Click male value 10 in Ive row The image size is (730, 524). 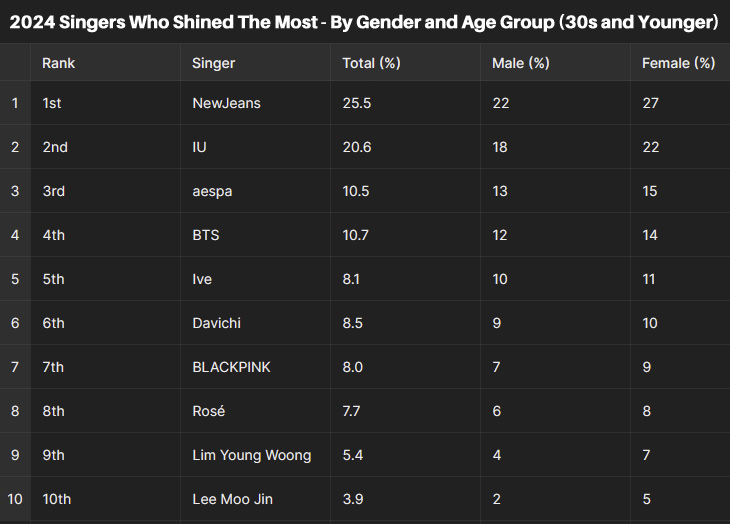click(500, 279)
